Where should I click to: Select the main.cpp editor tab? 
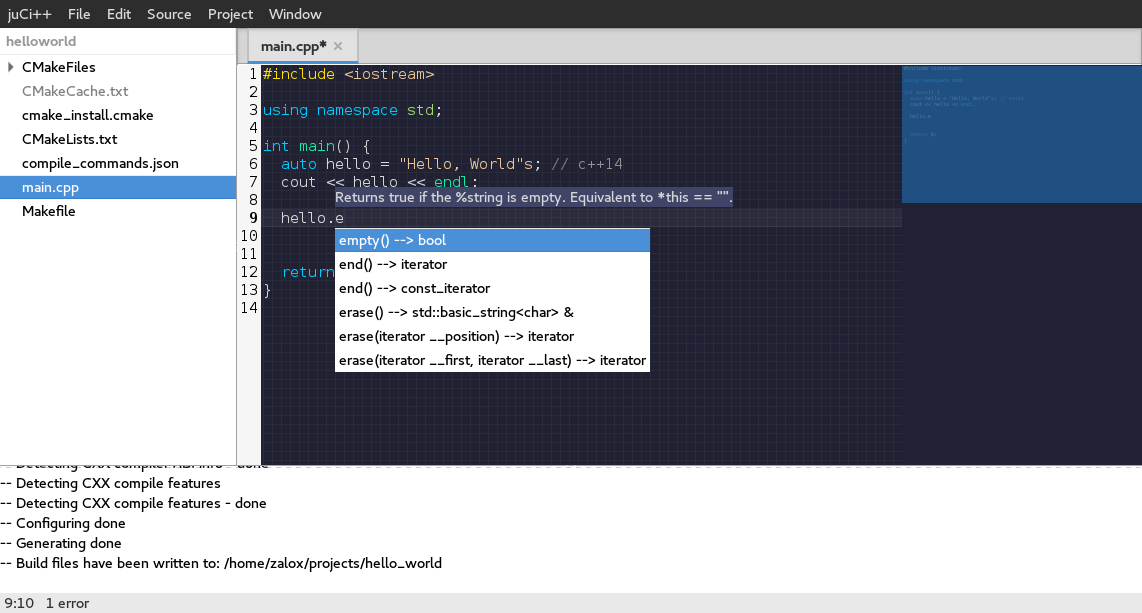(292, 46)
